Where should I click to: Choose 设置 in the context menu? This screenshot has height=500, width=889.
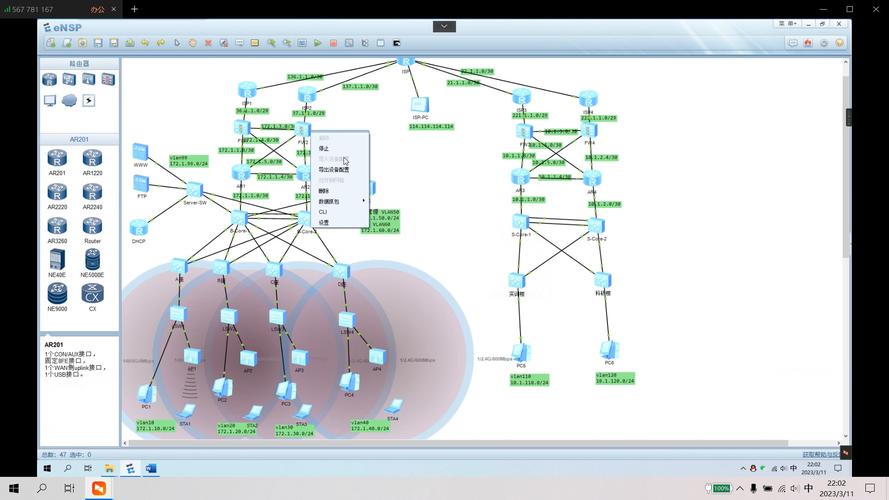(x=324, y=223)
